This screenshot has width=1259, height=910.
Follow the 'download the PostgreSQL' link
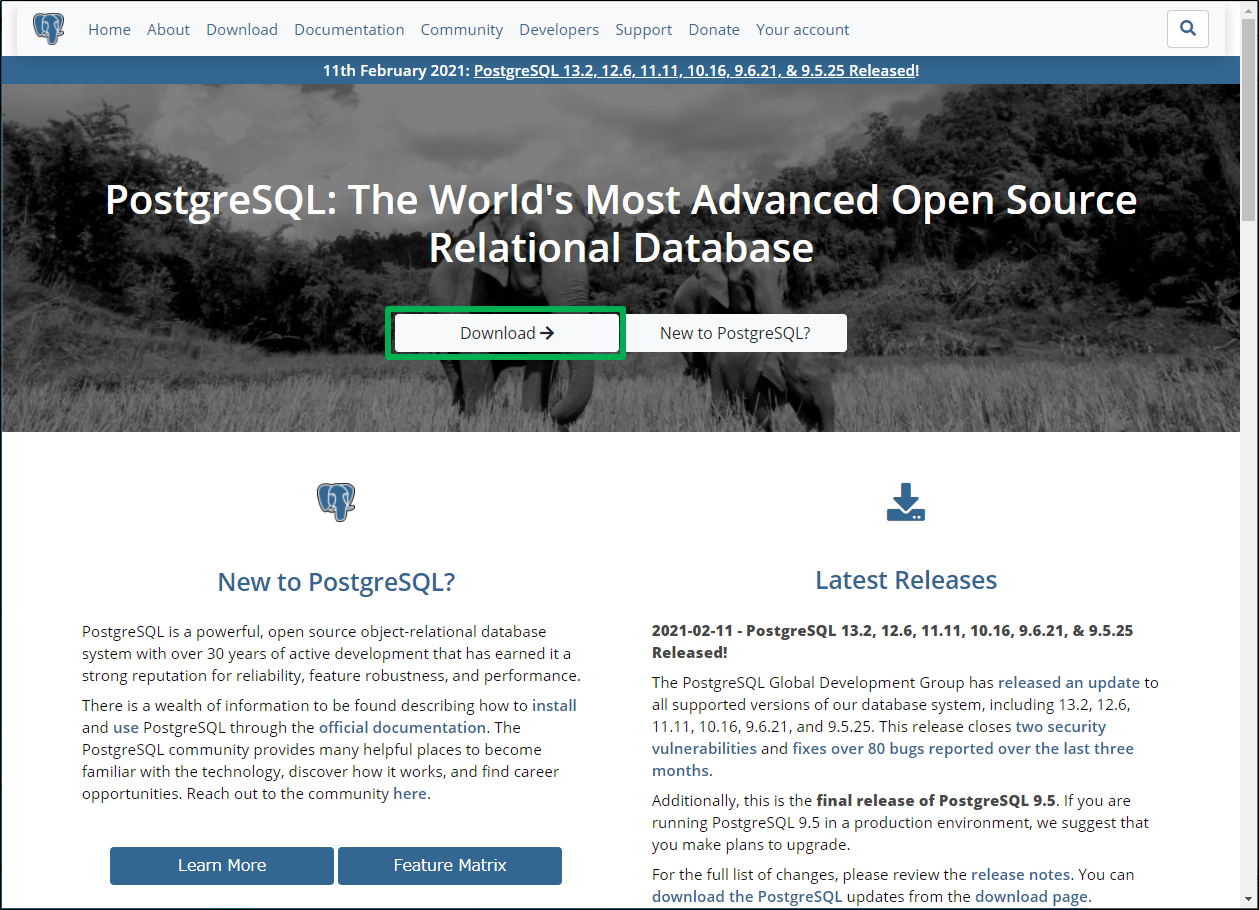747,896
